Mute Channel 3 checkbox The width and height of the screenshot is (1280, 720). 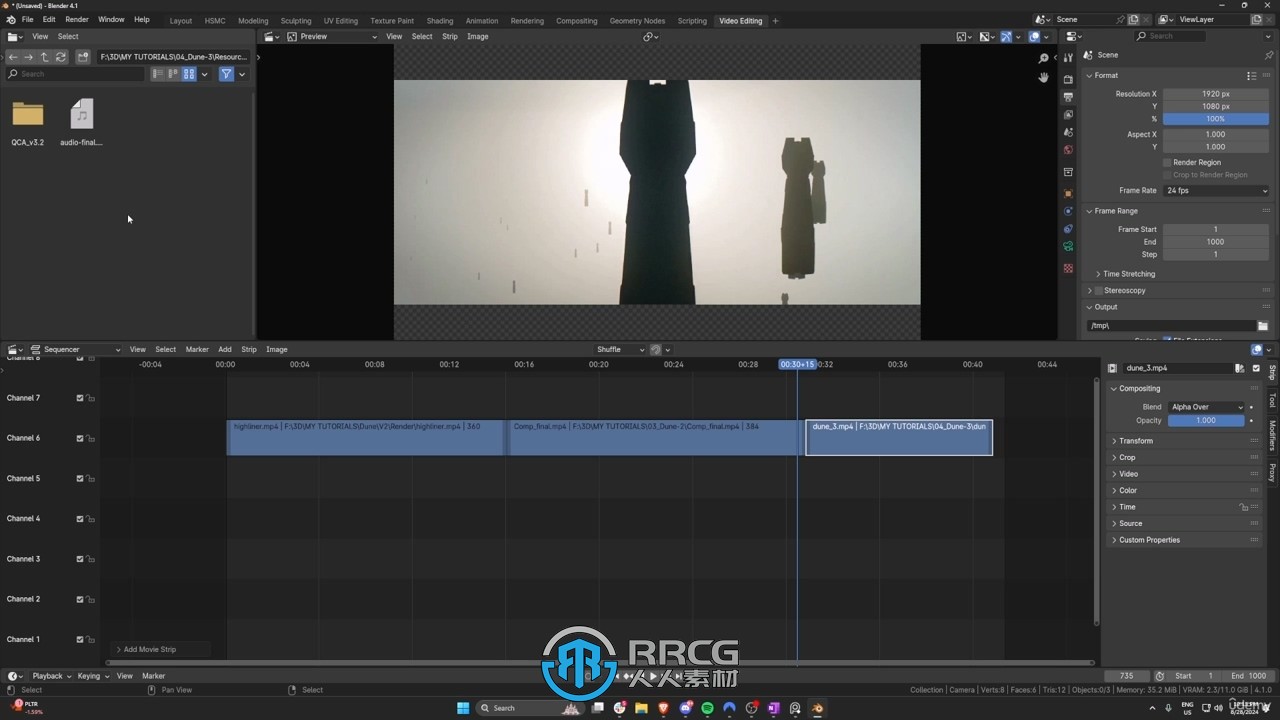(80, 559)
